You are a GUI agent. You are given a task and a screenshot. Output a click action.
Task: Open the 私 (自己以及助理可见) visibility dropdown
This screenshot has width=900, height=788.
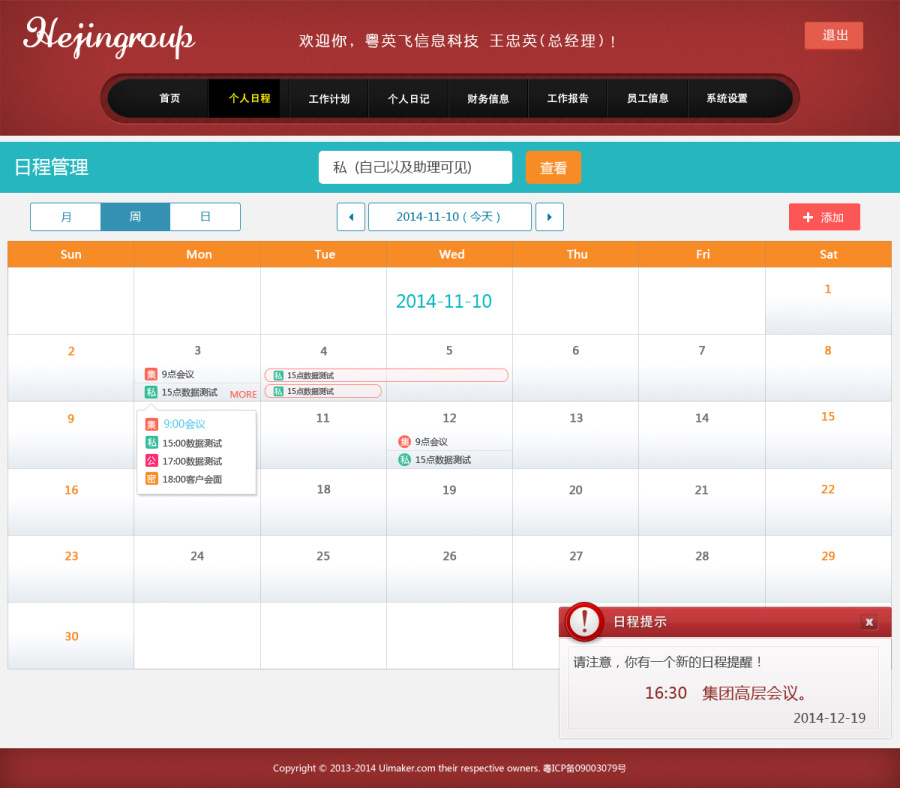tap(415, 168)
